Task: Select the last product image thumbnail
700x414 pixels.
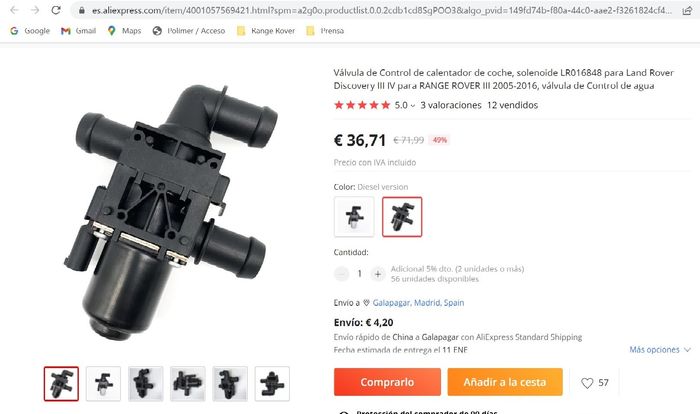Action: pos(272,384)
